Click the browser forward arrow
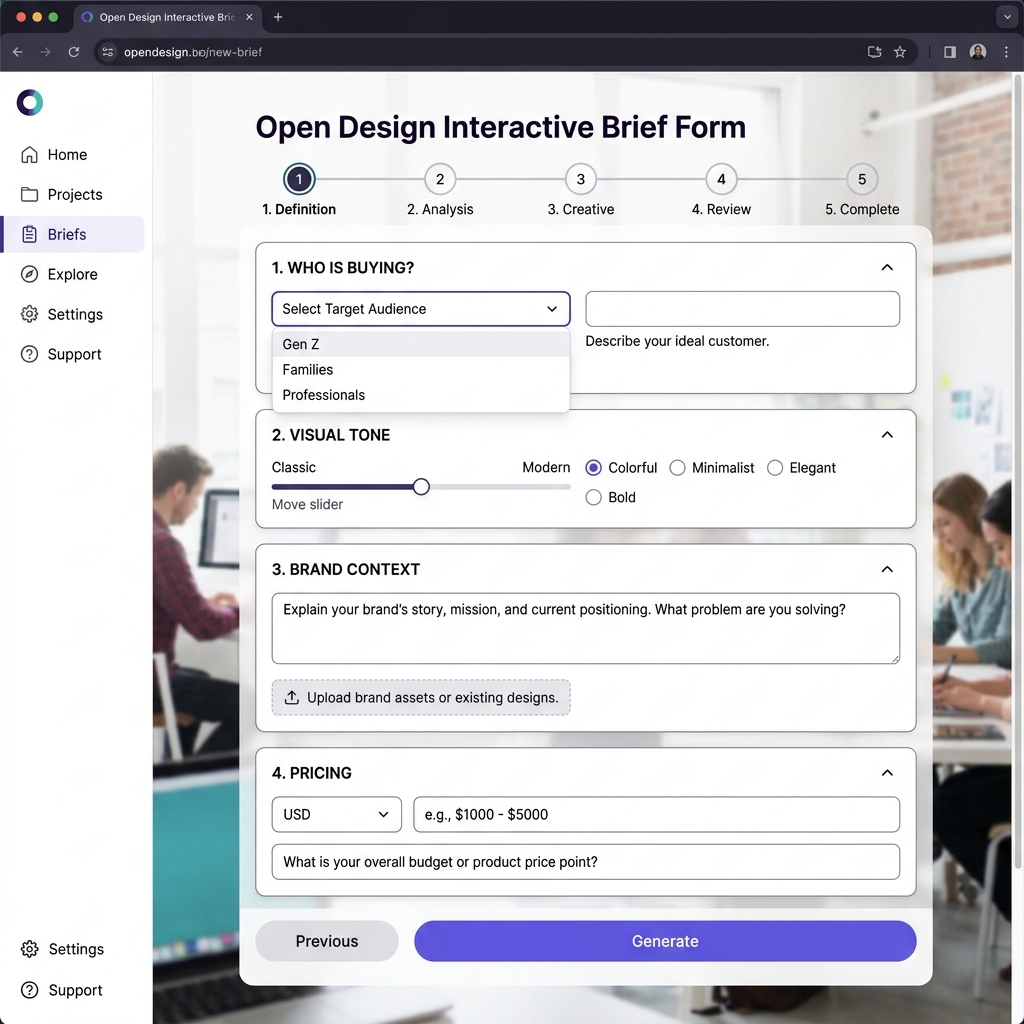This screenshot has height=1024, width=1024. pyautogui.click(x=45, y=52)
